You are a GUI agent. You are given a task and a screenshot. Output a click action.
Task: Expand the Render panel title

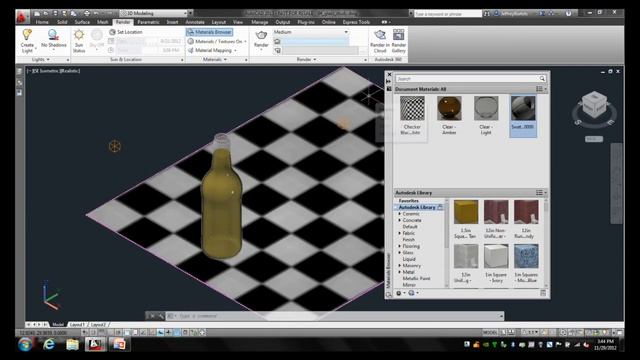[306, 60]
